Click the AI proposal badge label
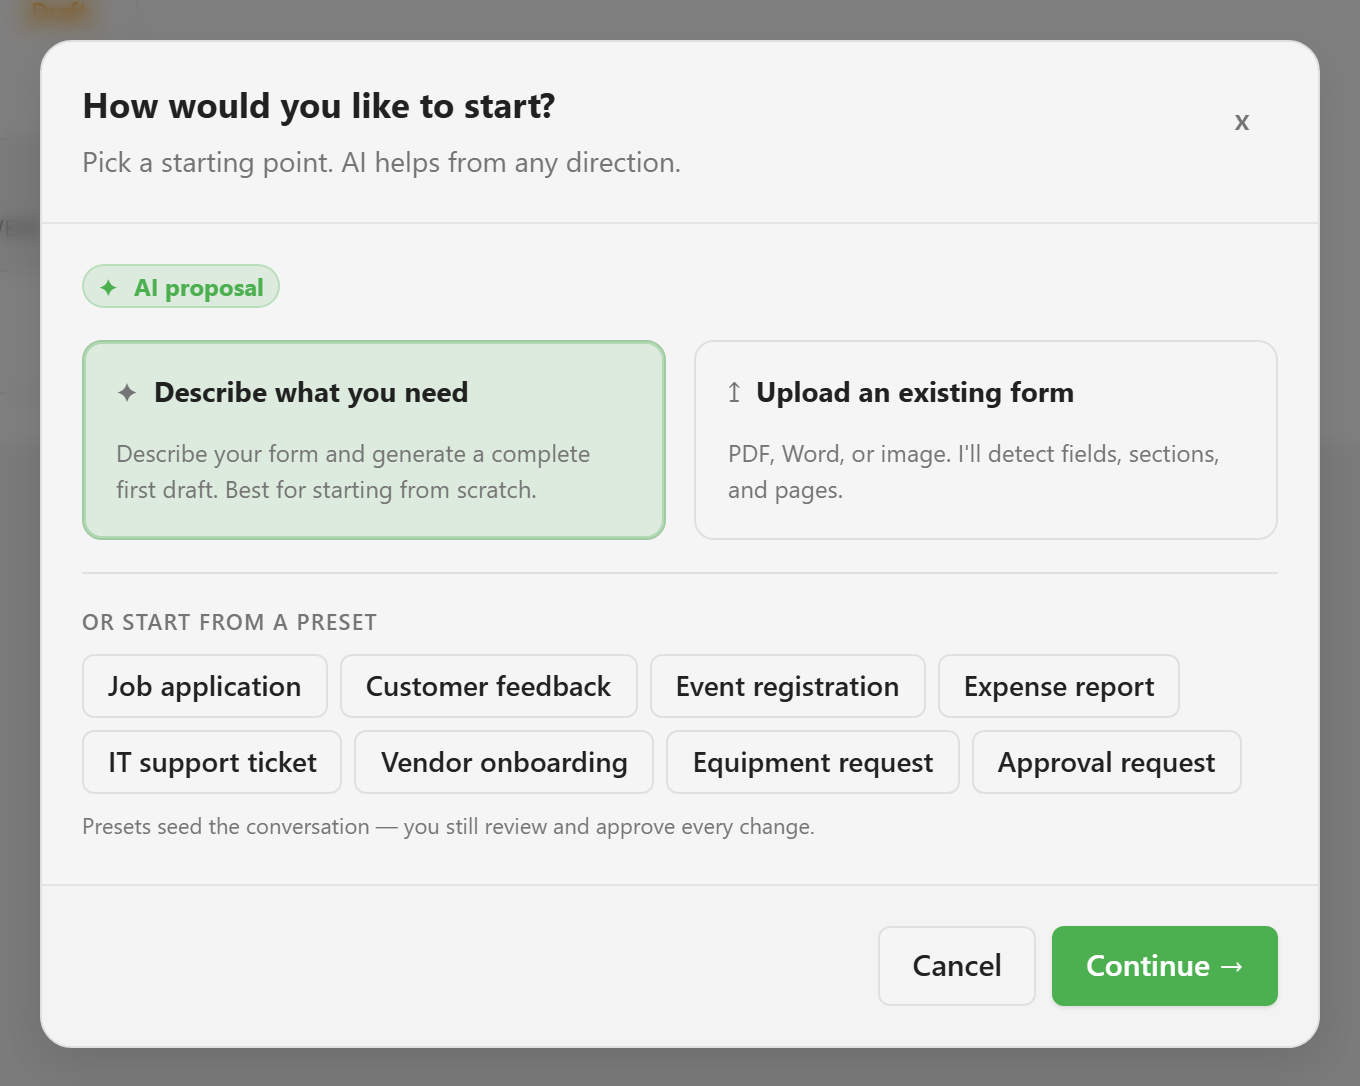1360x1086 pixels. 199,288
